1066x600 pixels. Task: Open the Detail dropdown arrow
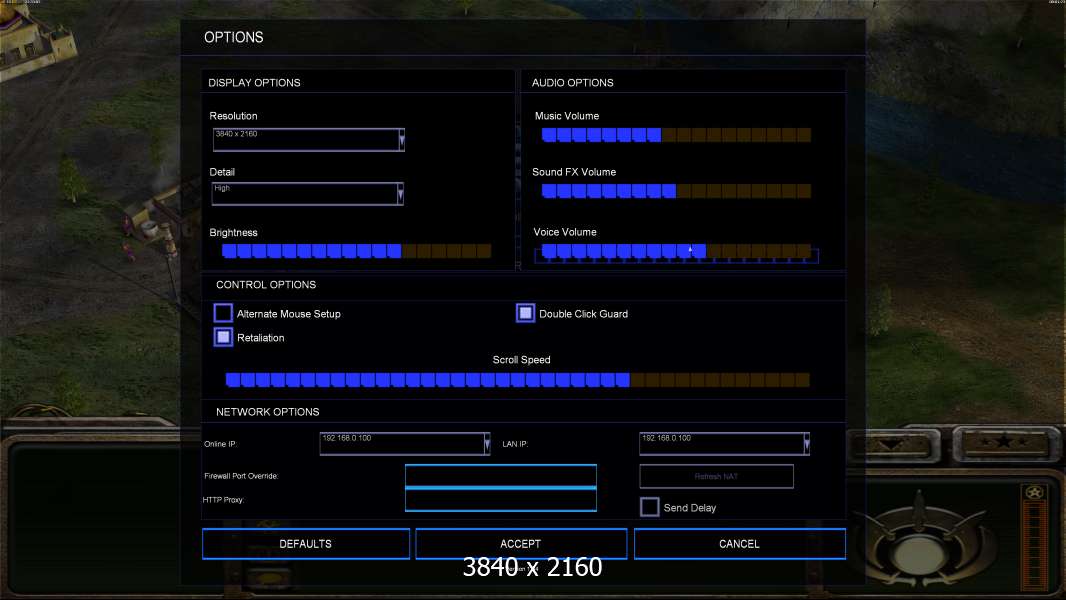tap(400, 194)
